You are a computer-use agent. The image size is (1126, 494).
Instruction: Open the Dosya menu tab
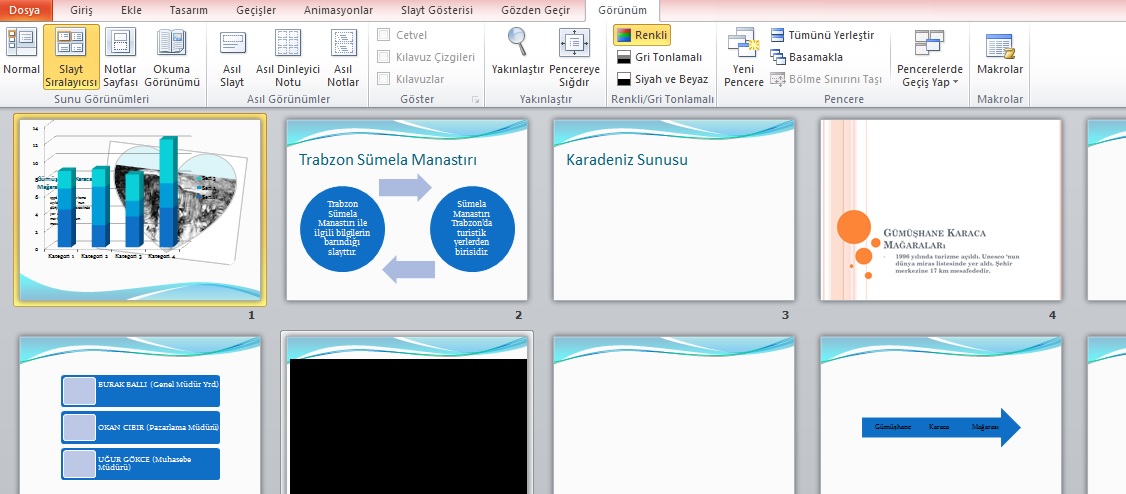pyautogui.click(x=25, y=10)
